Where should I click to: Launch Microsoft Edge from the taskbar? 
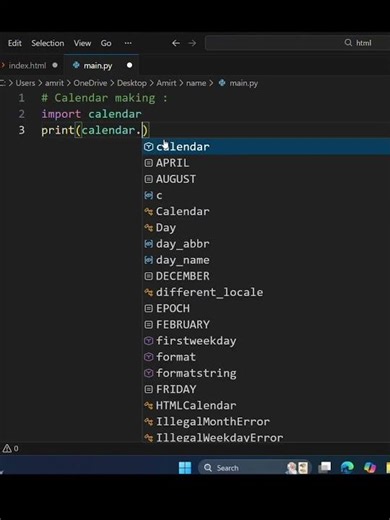(347, 467)
